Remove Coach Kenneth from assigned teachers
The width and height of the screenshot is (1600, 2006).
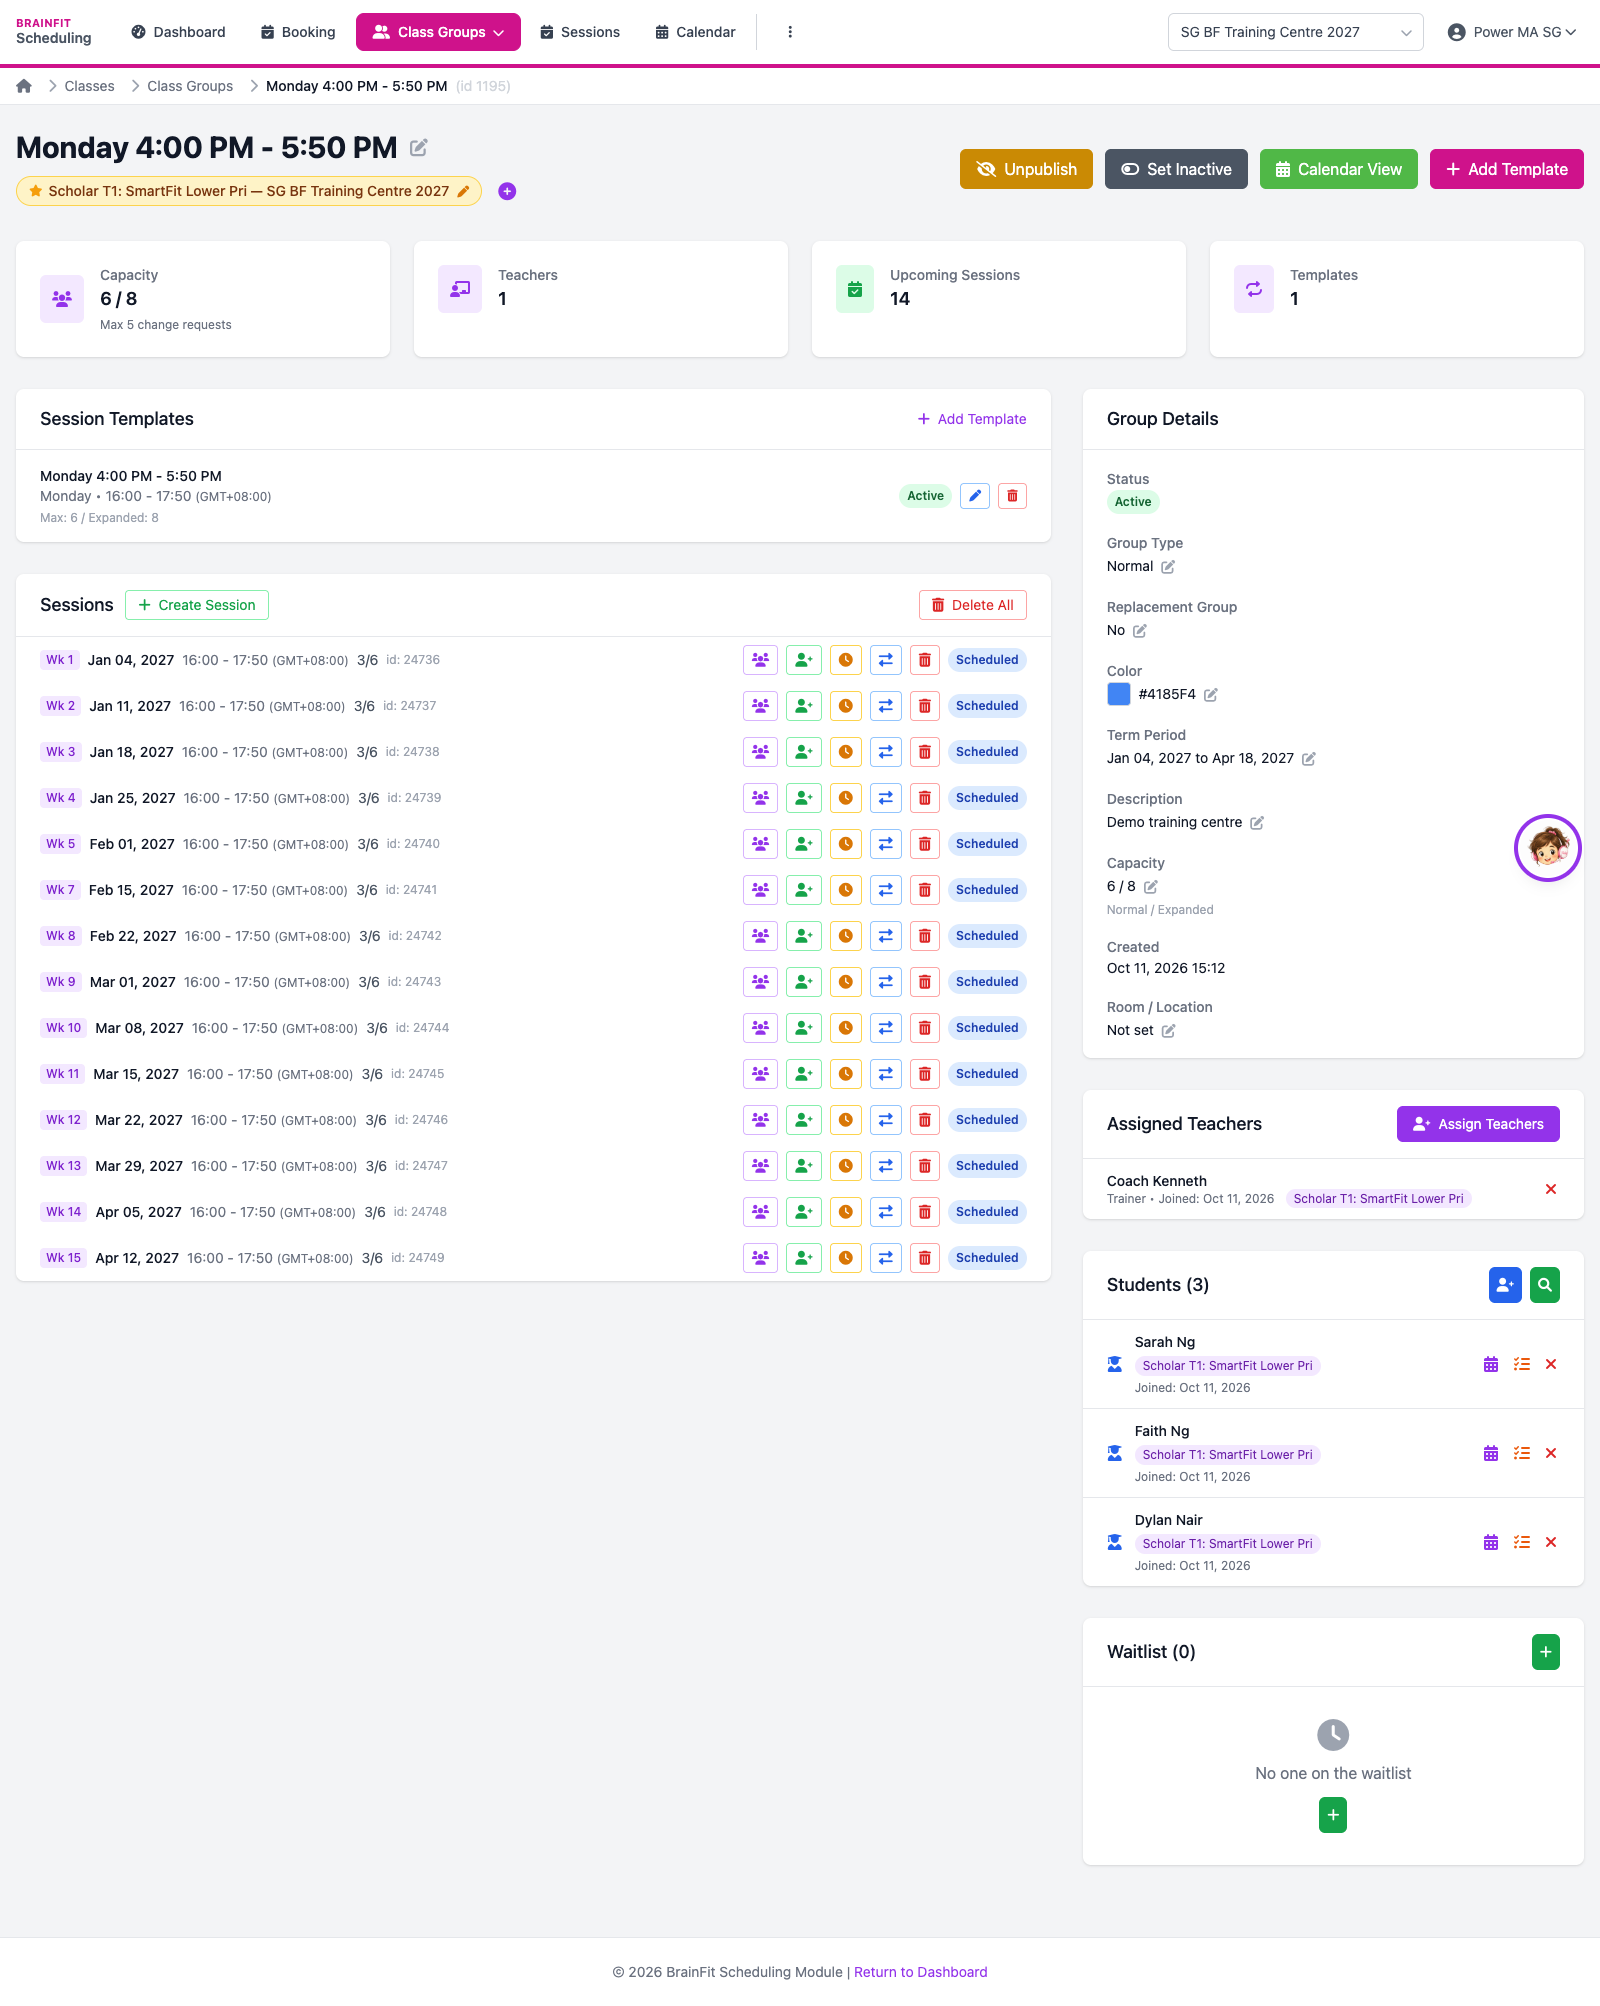point(1551,1189)
